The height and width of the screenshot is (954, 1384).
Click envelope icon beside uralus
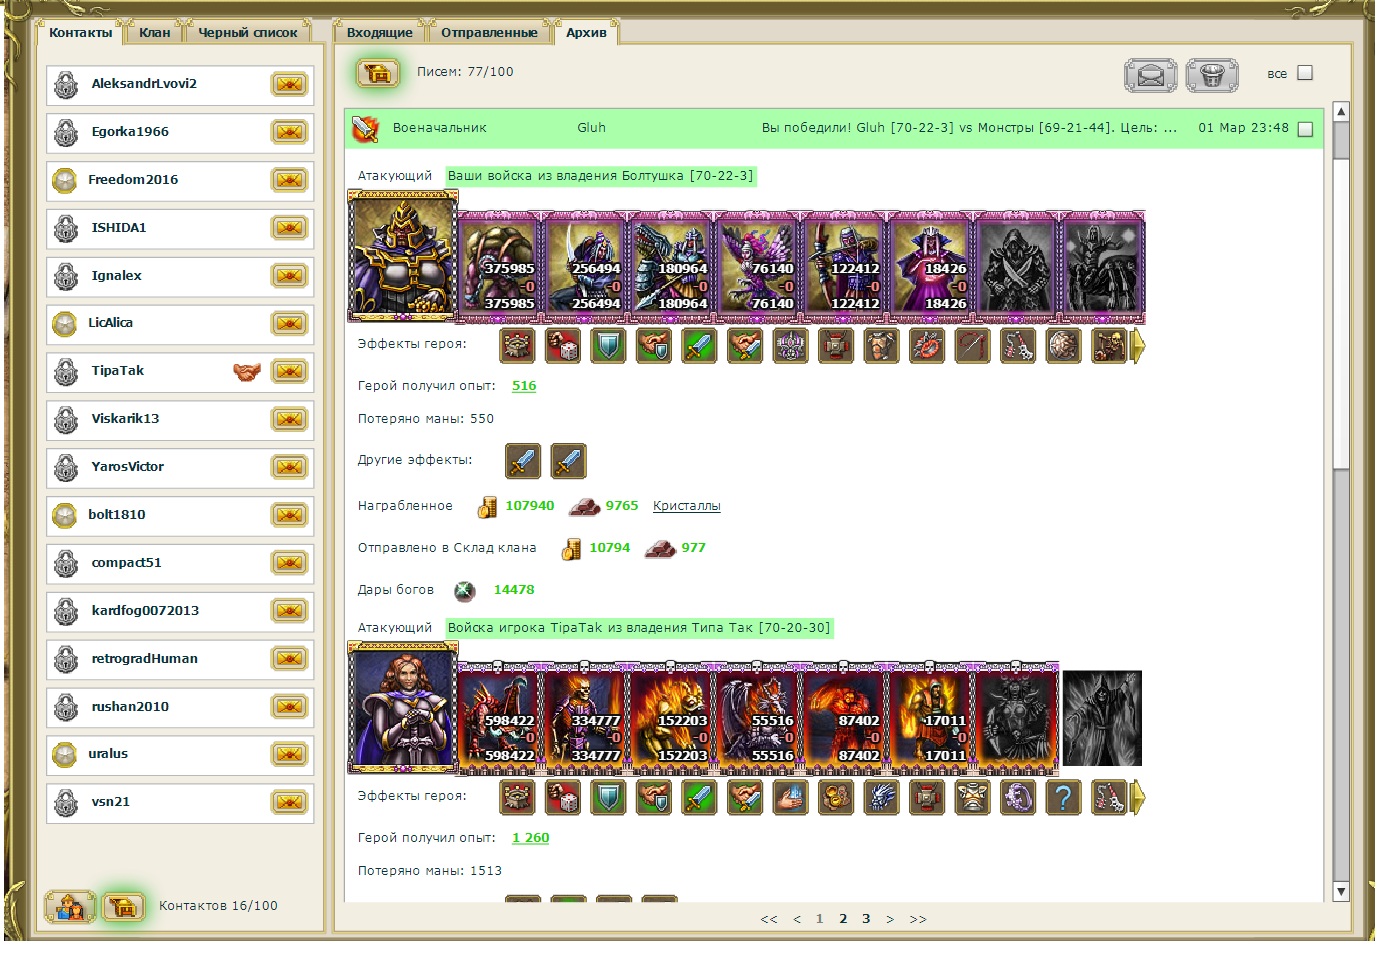tap(290, 754)
